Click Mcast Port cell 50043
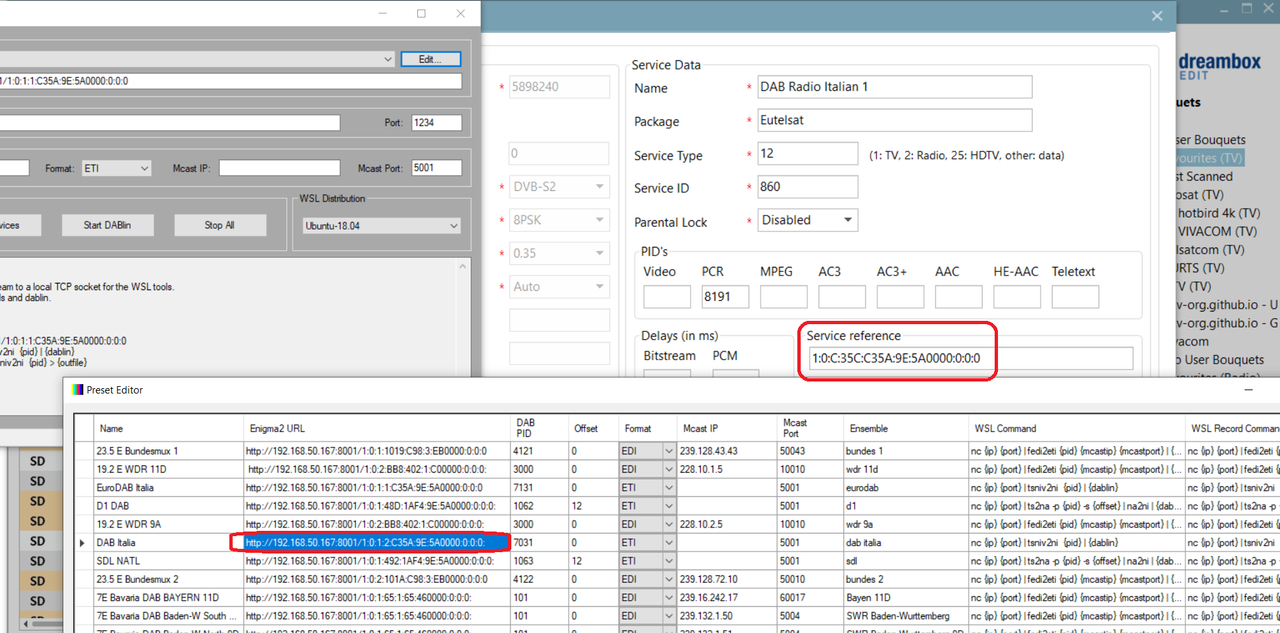The width and height of the screenshot is (1280, 633). (x=811, y=452)
